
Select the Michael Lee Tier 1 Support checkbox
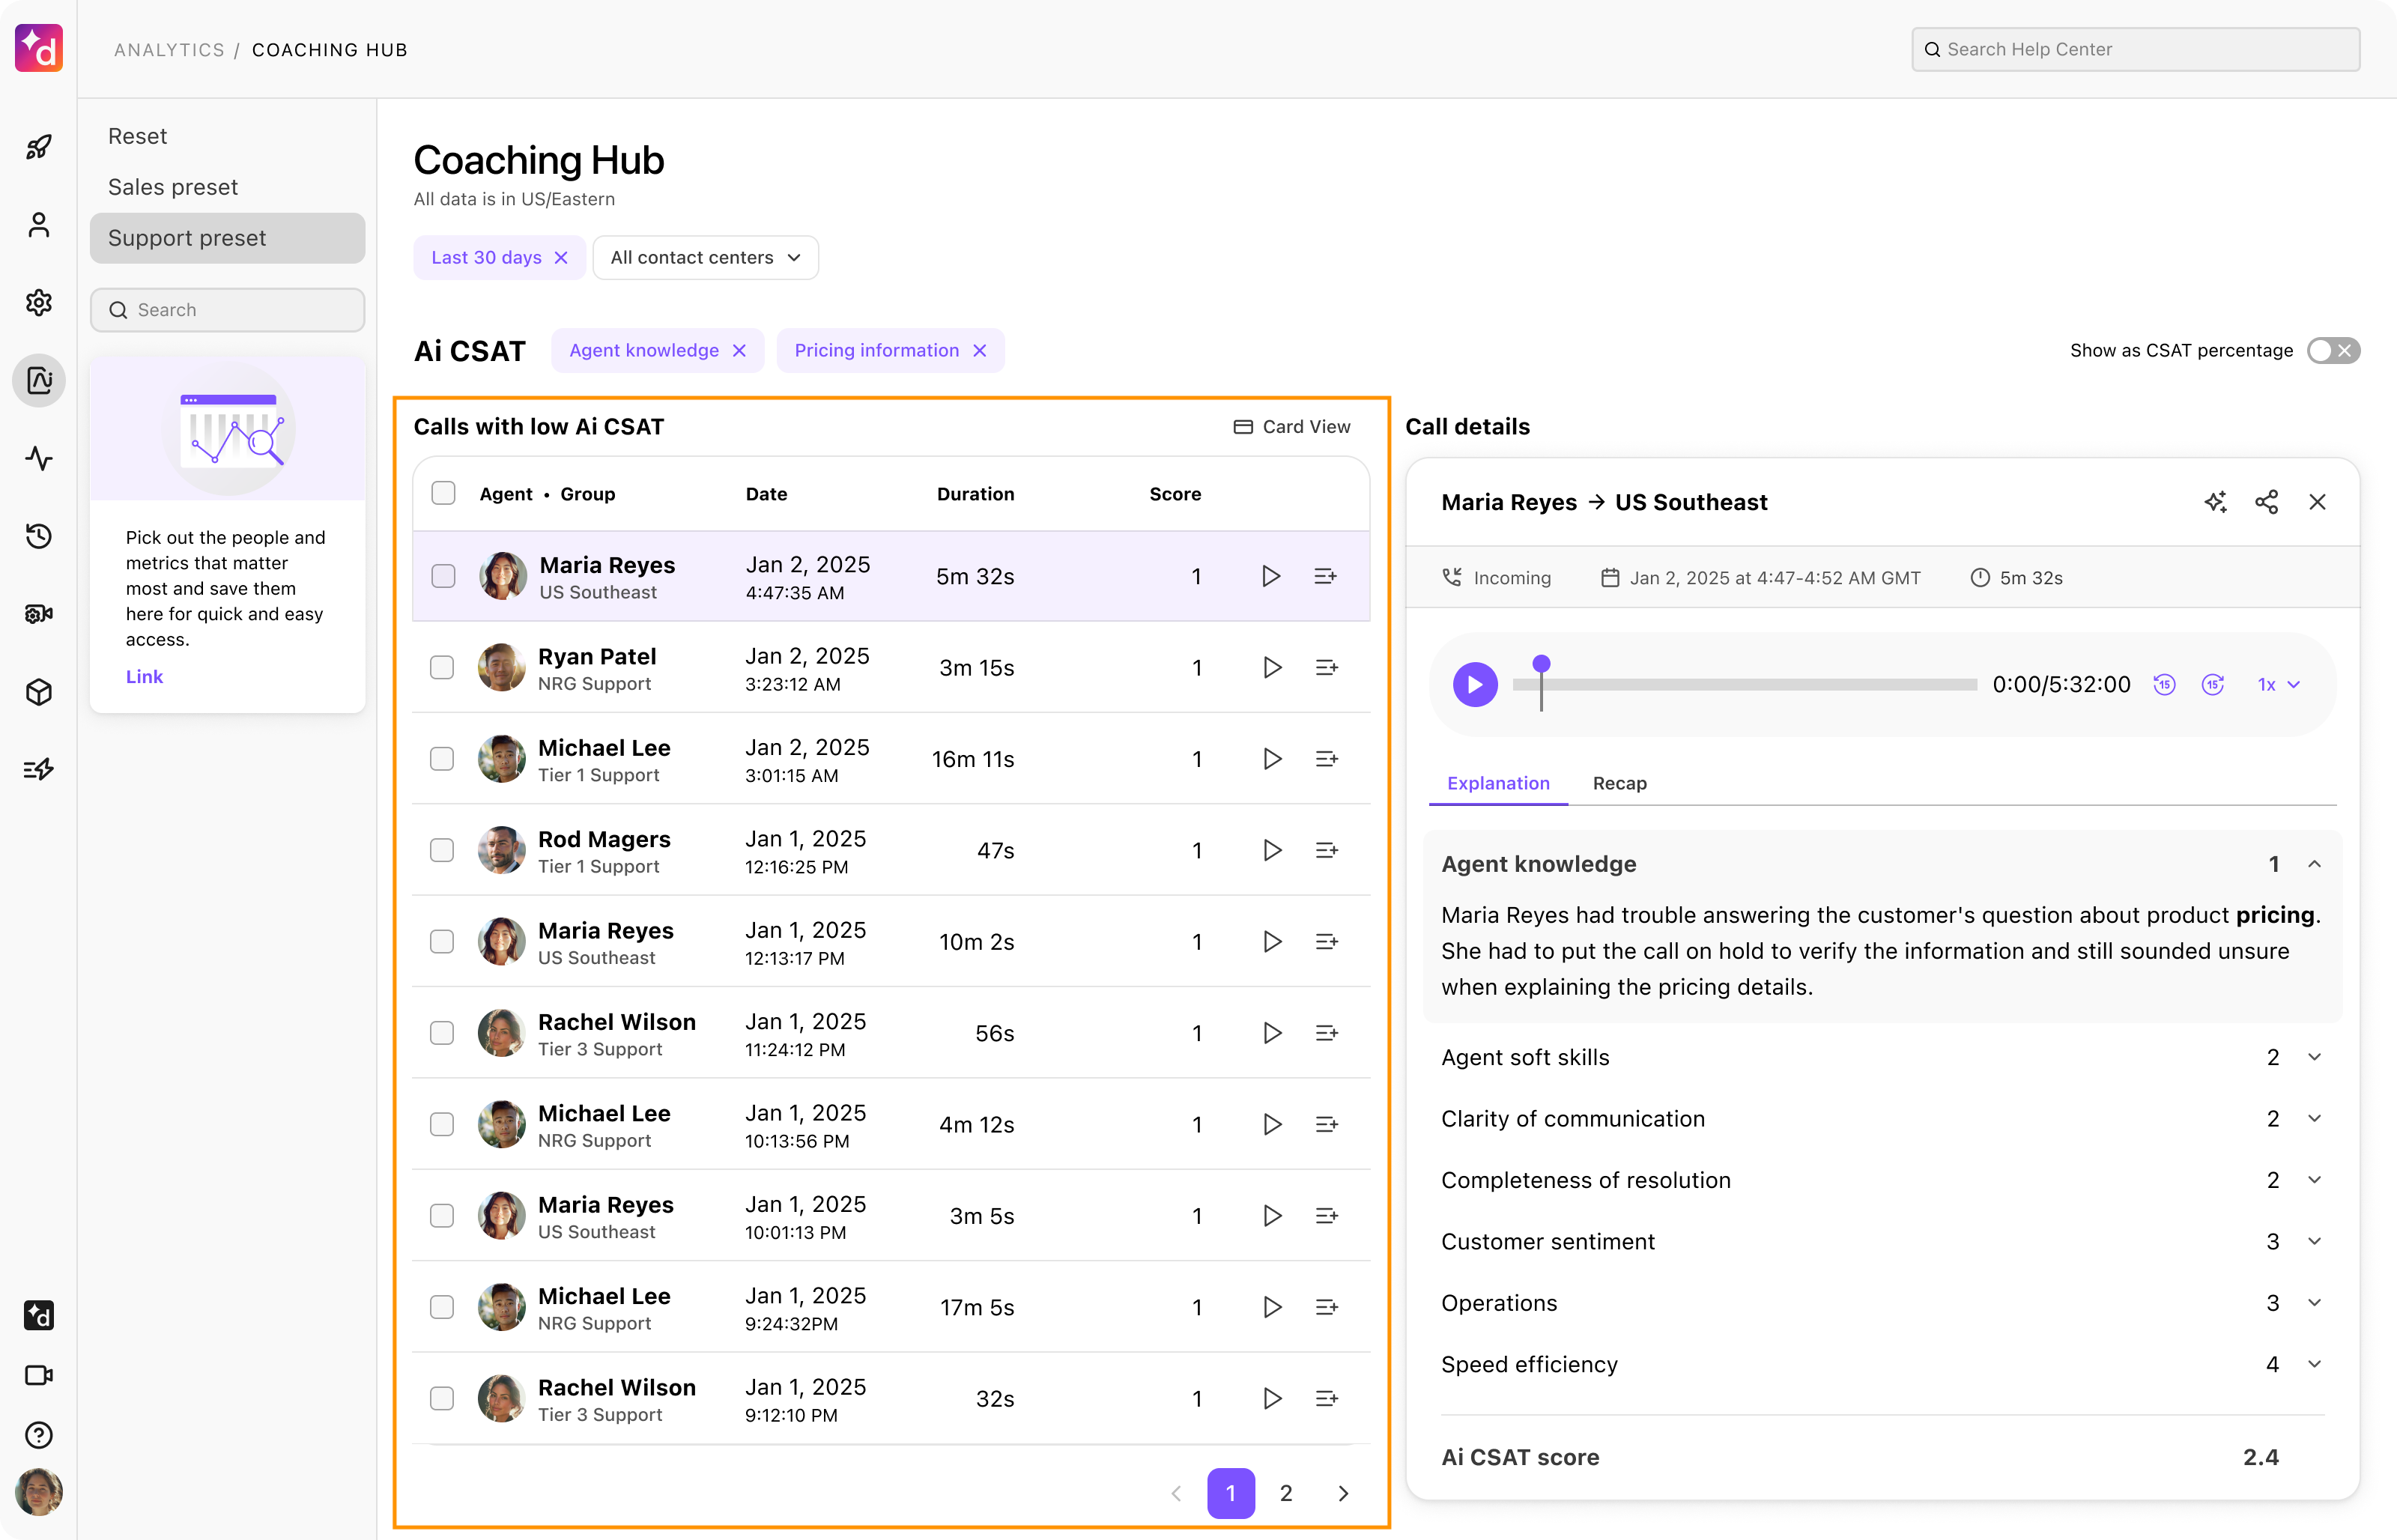(442, 759)
